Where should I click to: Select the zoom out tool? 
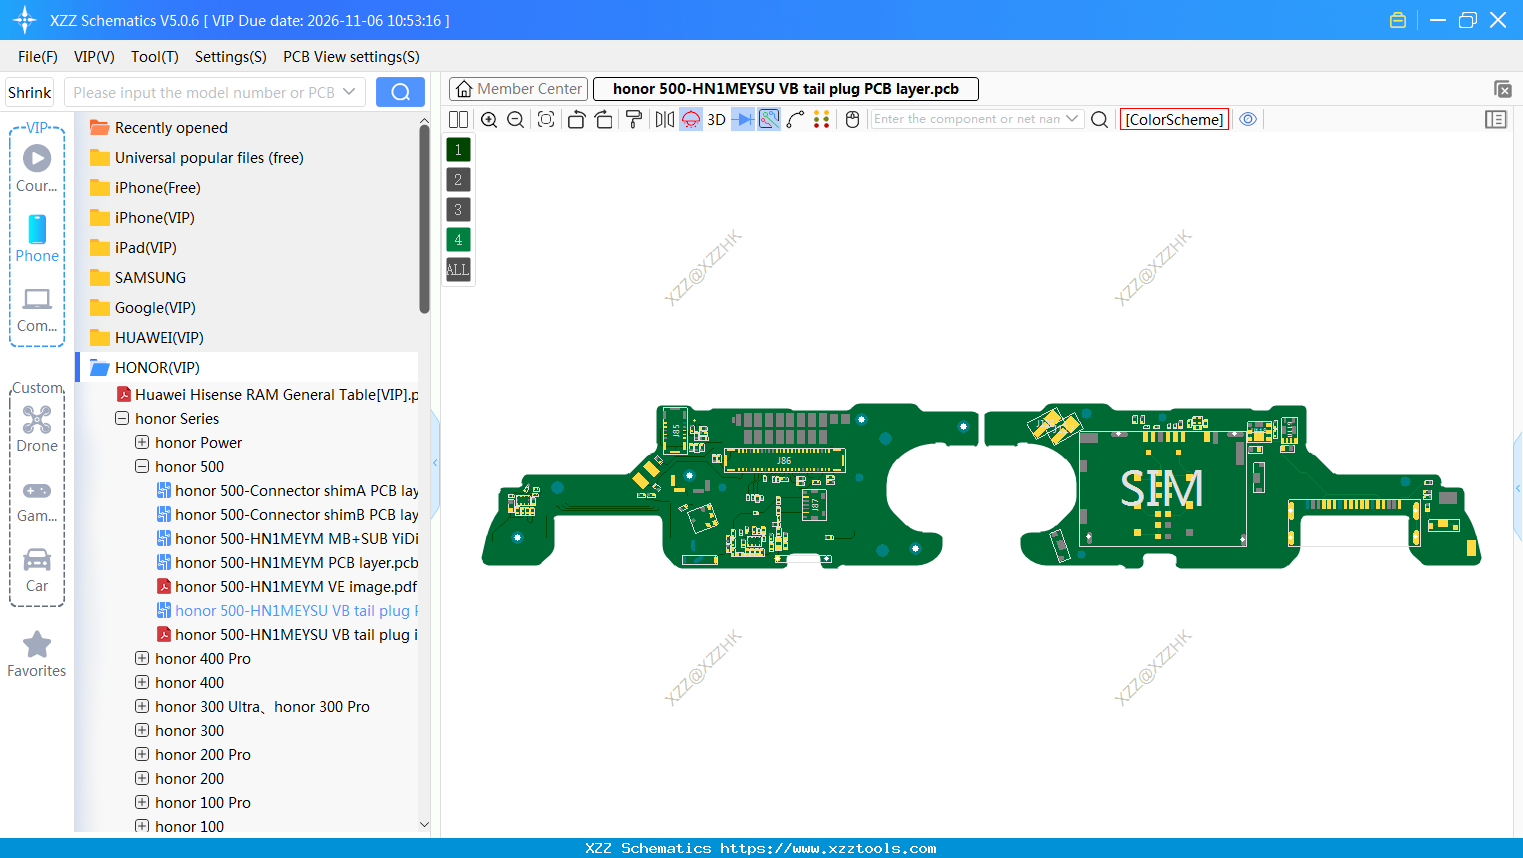click(514, 119)
